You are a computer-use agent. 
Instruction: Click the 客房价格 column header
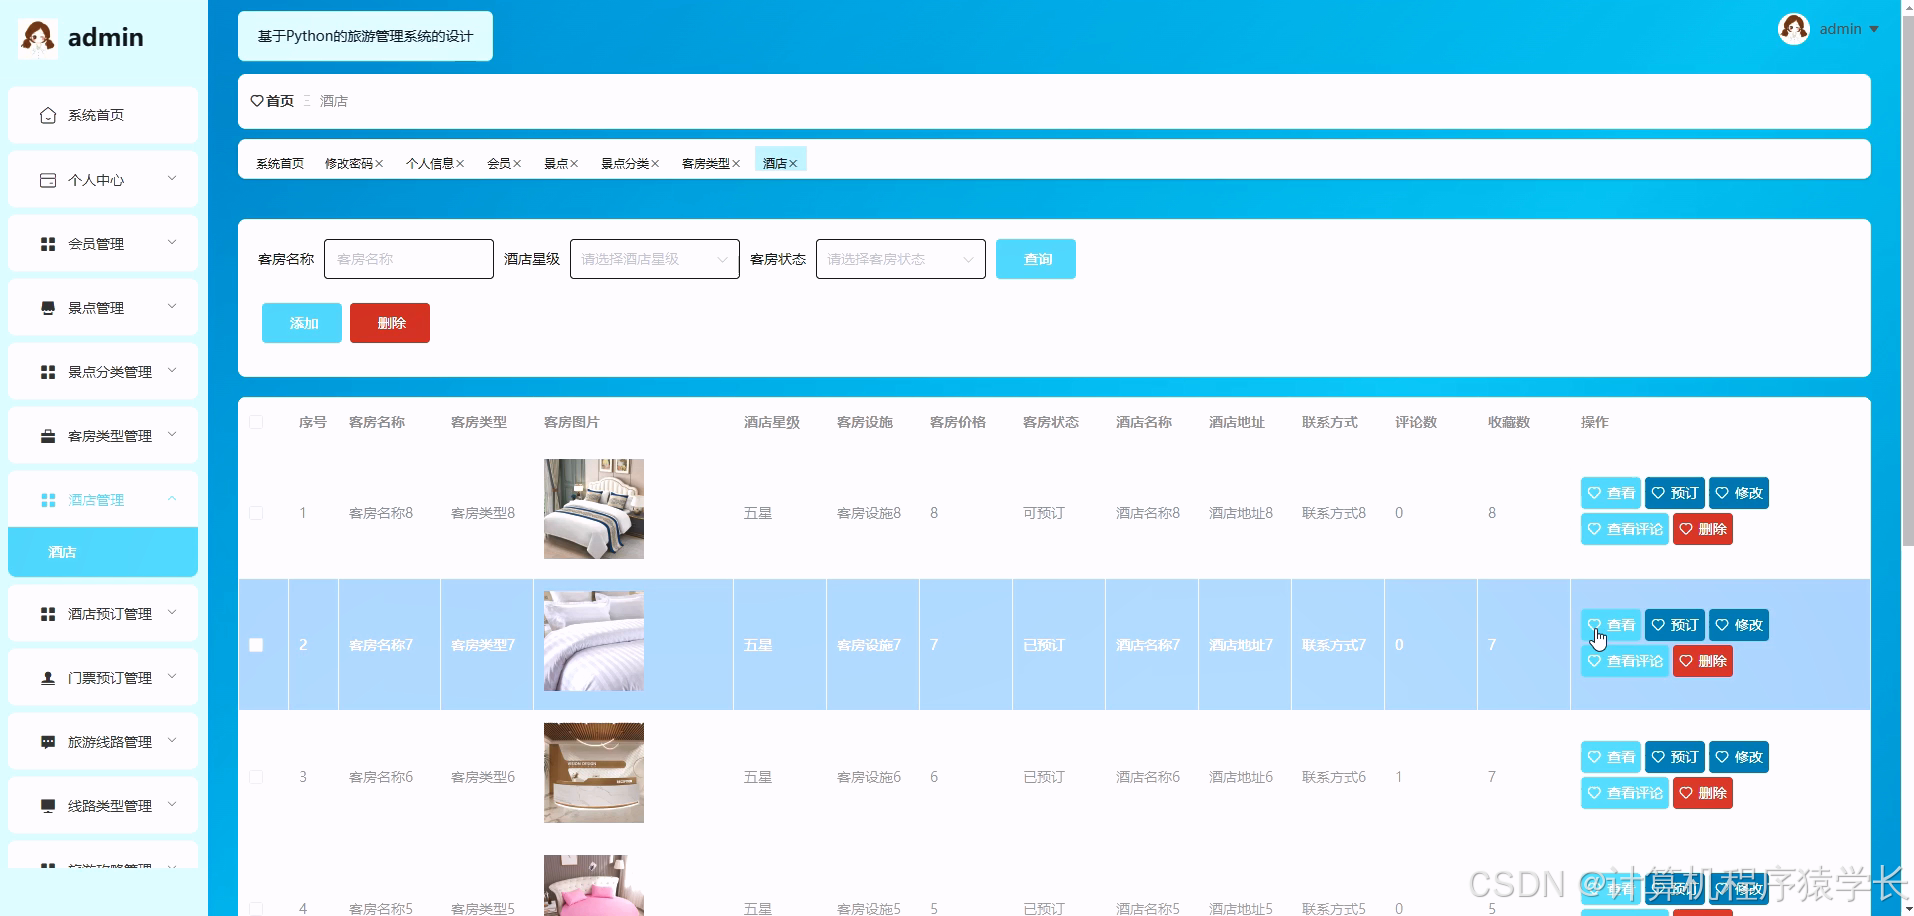click(957, 422)
